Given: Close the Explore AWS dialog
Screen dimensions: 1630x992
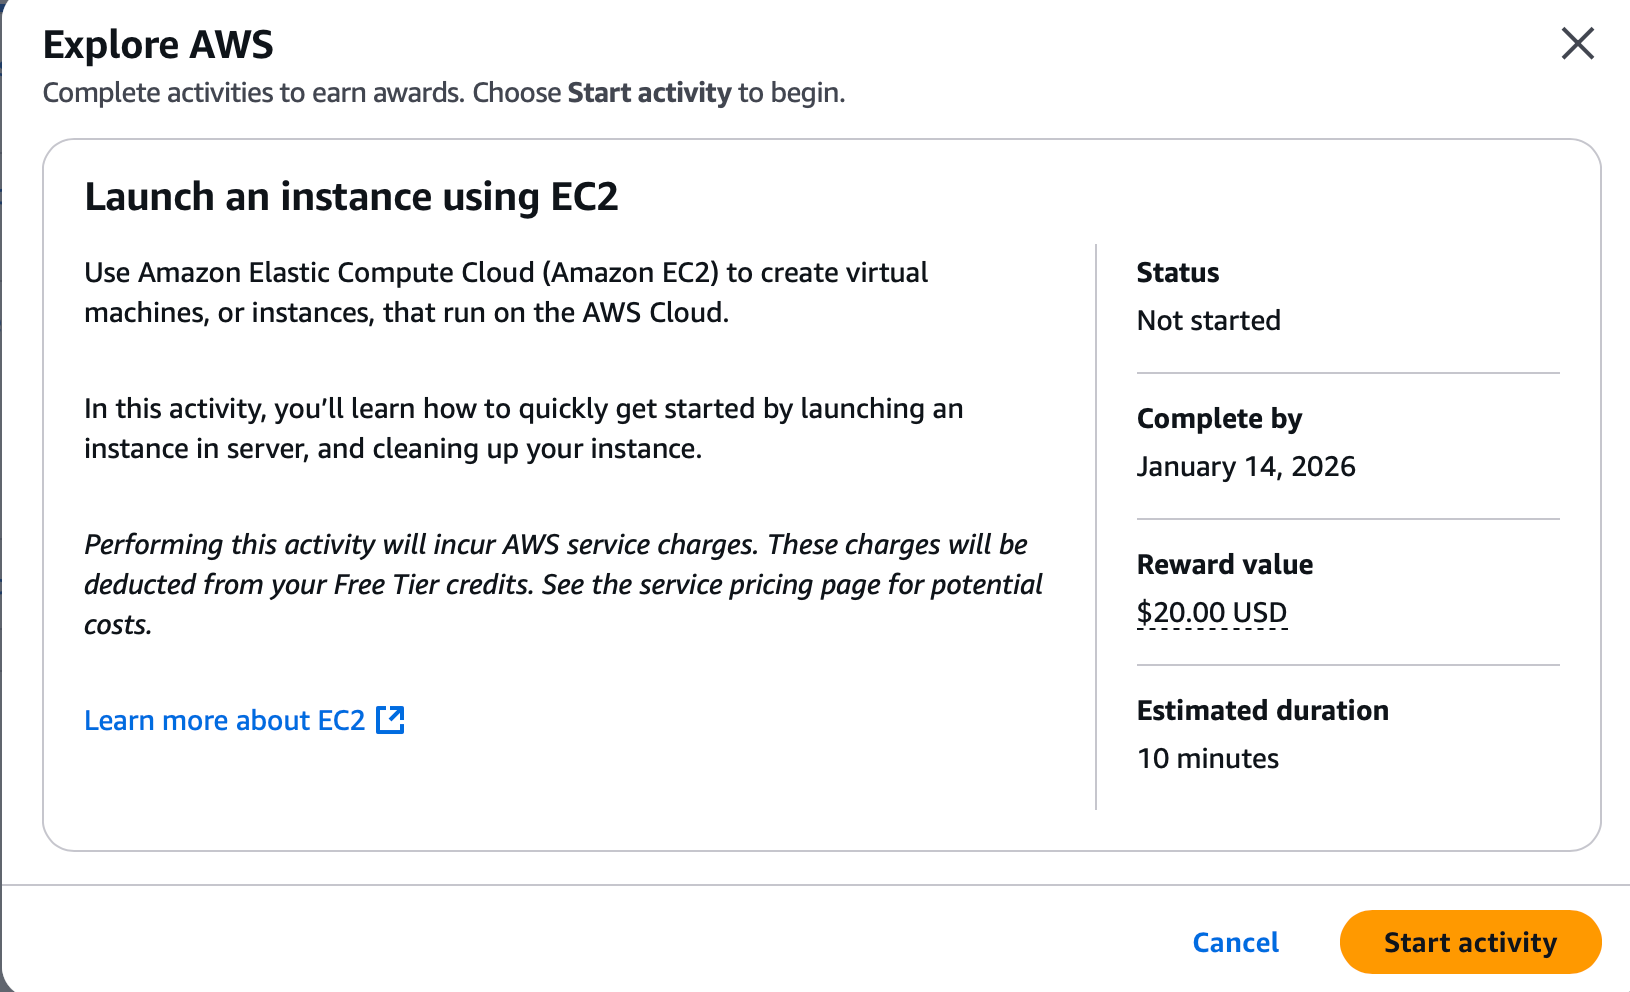Looking at the screenshot, I should [1577, 44].
